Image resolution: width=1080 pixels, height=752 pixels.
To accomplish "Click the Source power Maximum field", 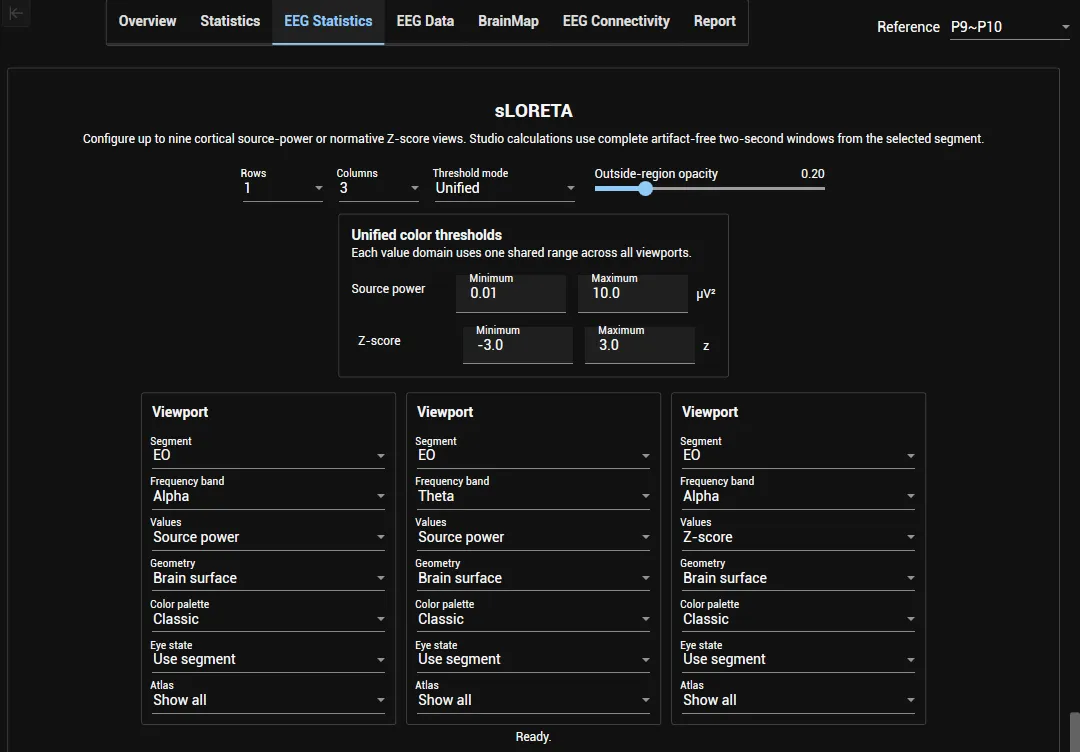I will (x=633, y=293).
